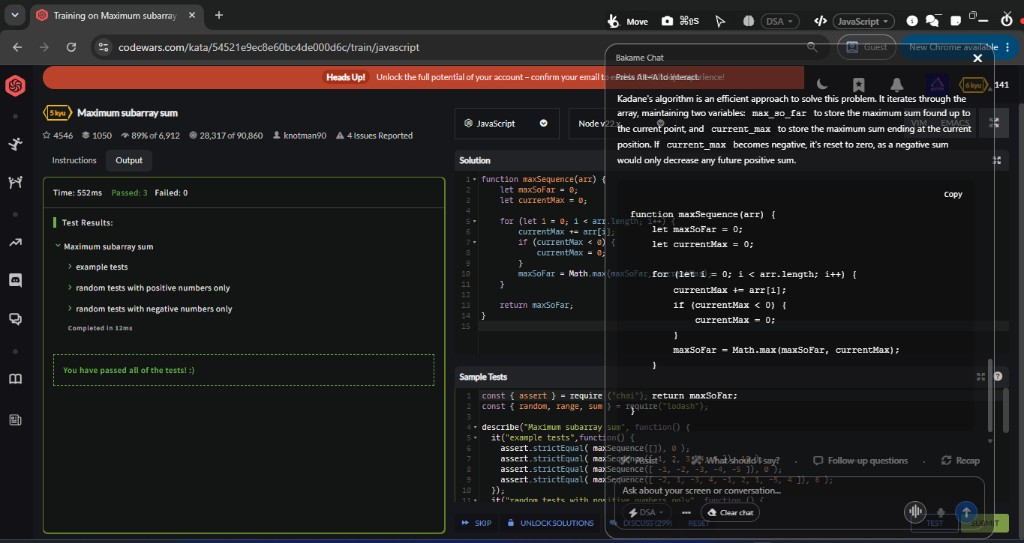The image size is (1024, 543).
Task: Open the overlay JavaScript language dropdown
Action: (x=863, y=21)
